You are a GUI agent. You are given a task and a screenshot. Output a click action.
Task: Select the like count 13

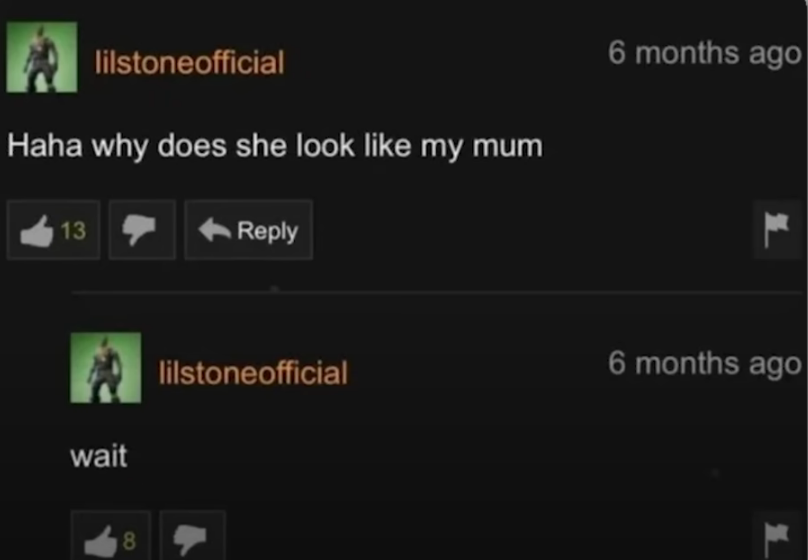click(73, 230)
